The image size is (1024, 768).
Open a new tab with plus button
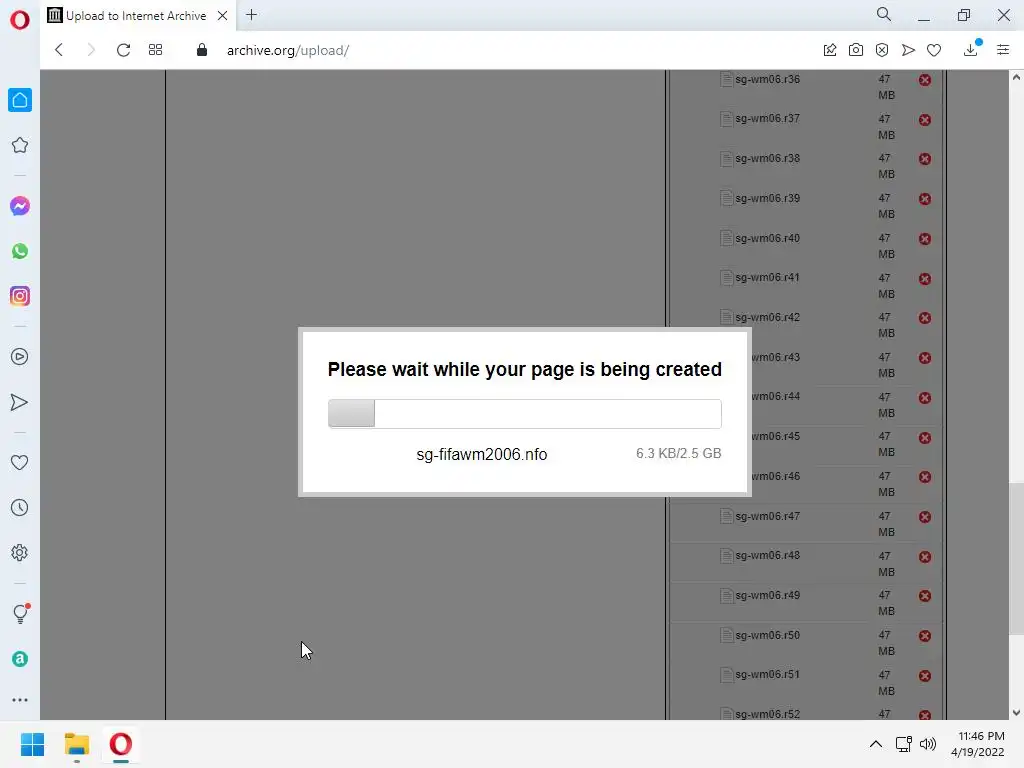251,15
